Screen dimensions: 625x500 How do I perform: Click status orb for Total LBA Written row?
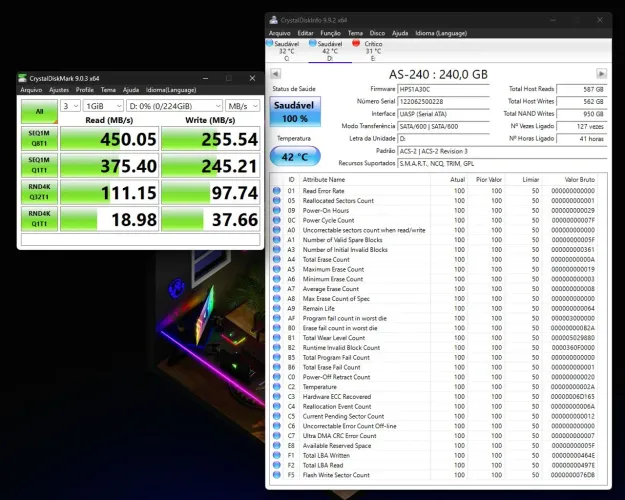(277, 455)
